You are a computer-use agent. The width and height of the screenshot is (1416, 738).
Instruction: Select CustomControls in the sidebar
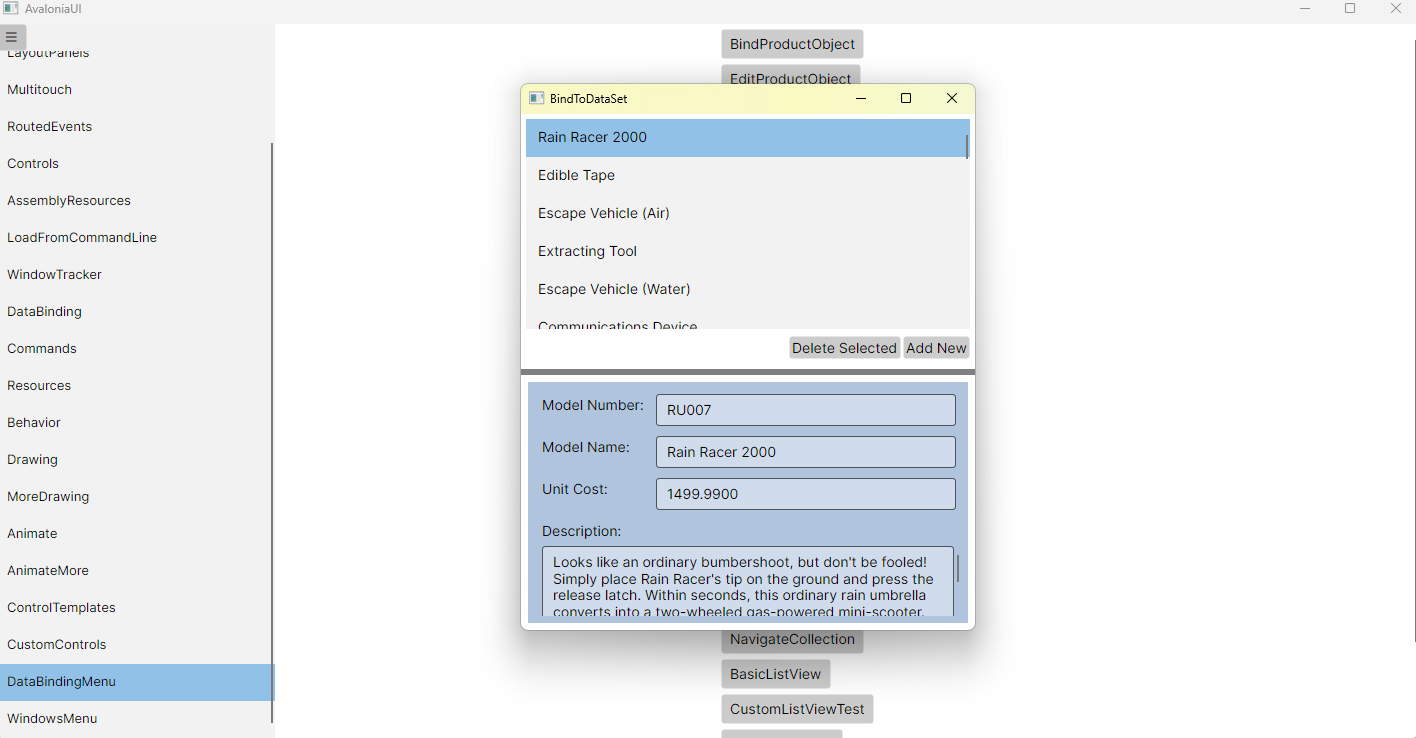coord(135,645)
